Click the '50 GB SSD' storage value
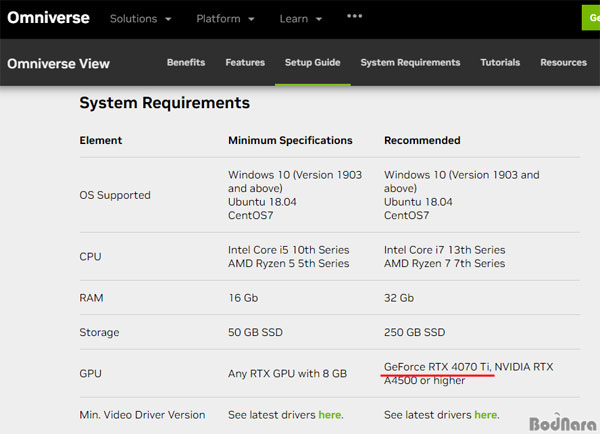The image size is (600, 434). tap(255, 332)
